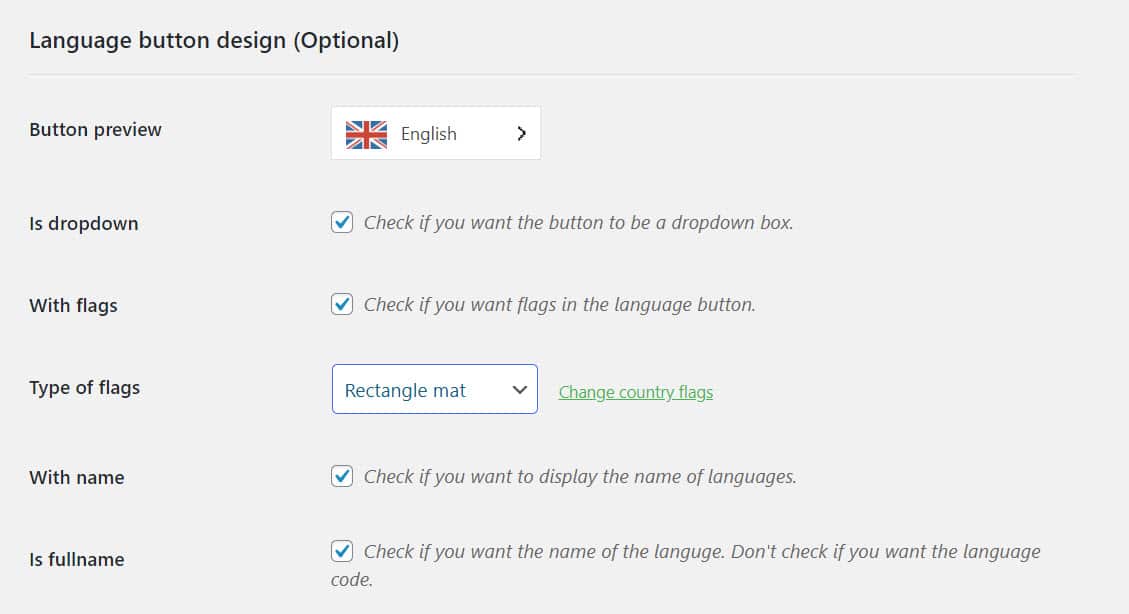The image size is (1129, 614).
Task: Click the word English in the preview button
Action: (428, 133)
